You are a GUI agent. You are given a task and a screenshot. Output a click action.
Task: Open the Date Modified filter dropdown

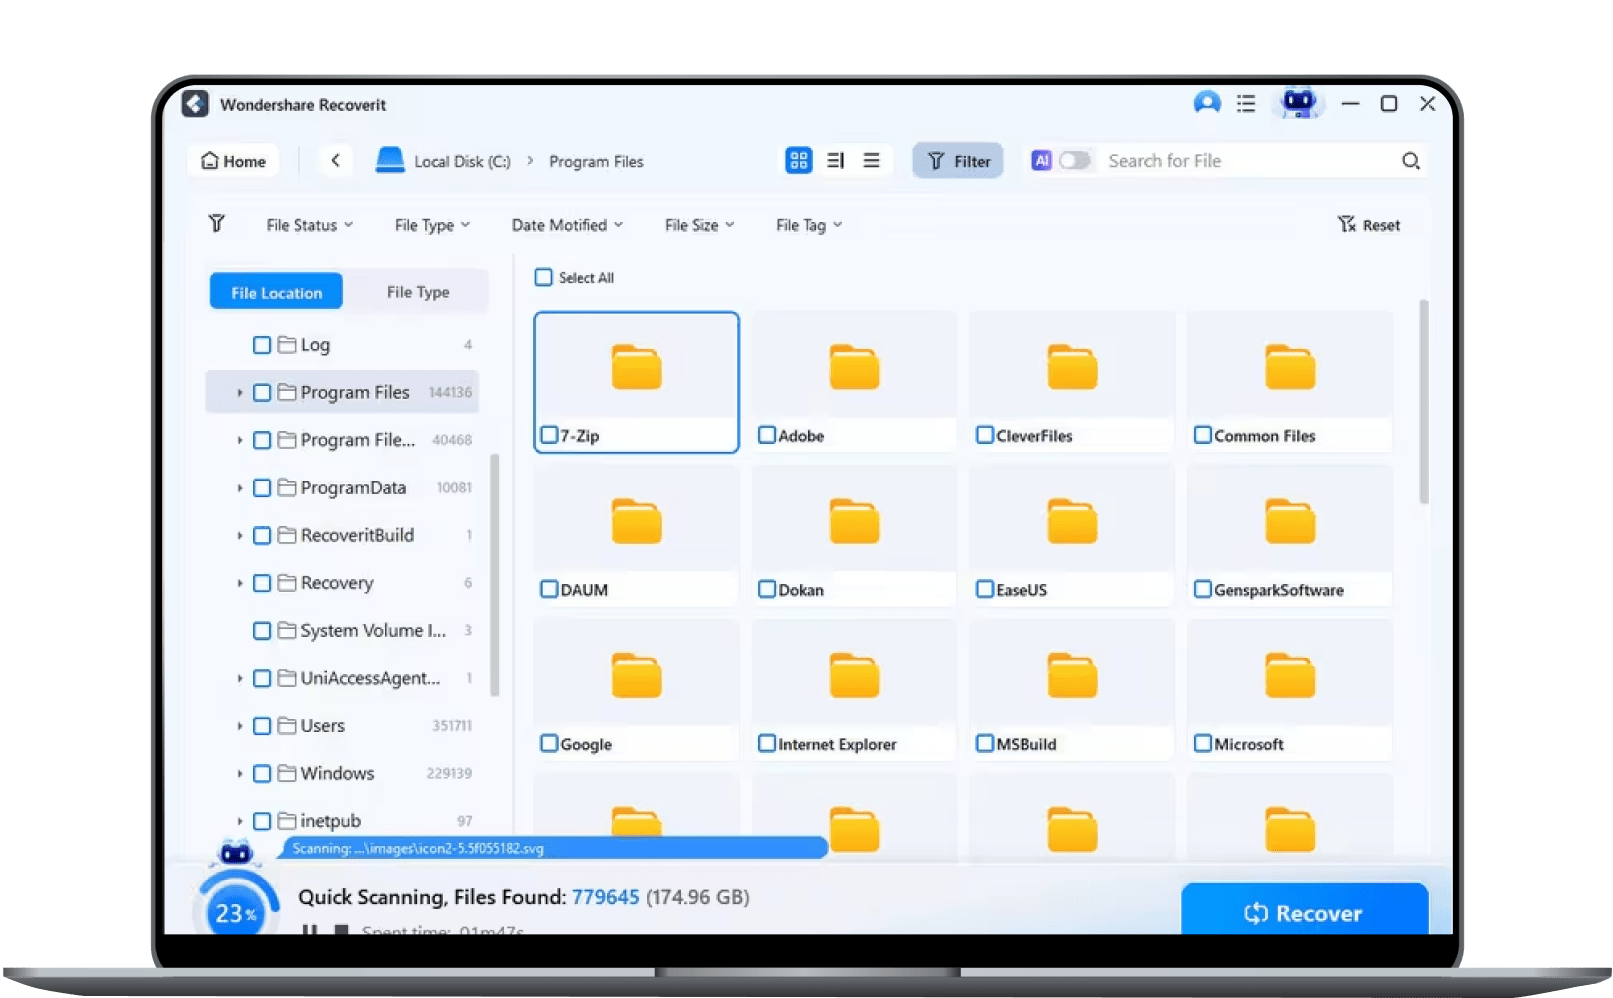567,225
